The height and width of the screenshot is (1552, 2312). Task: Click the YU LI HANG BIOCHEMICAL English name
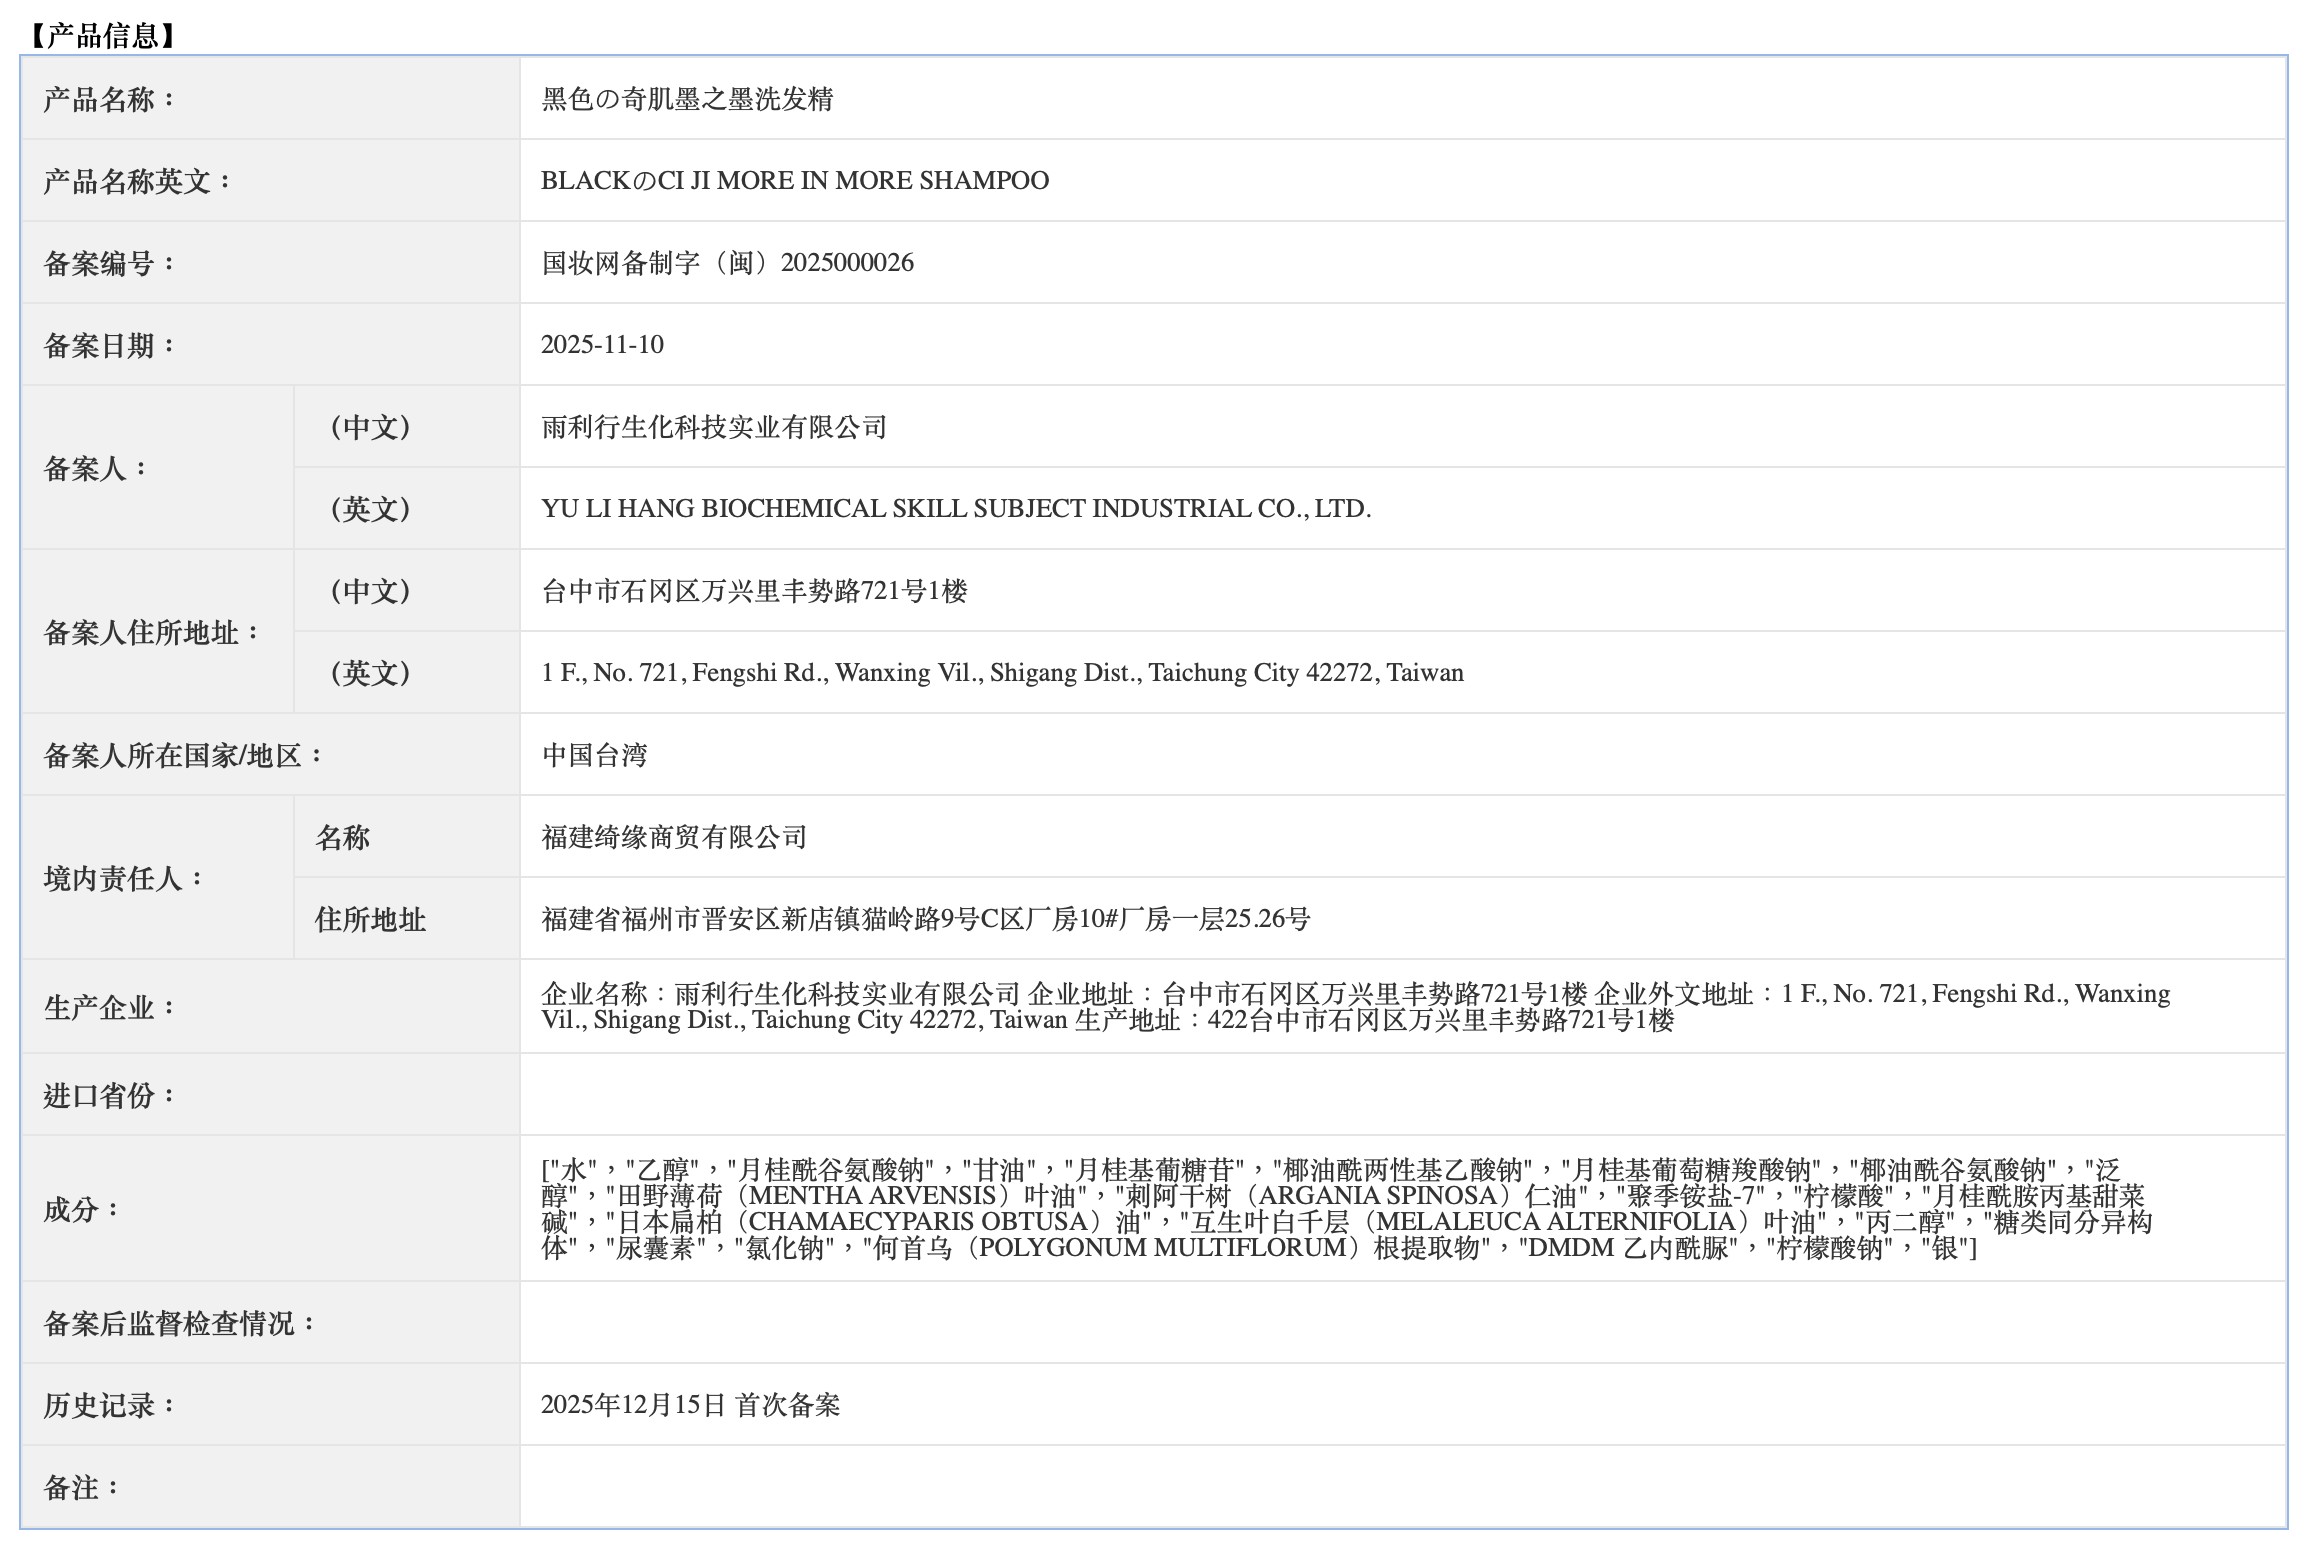tap(955, 509)
